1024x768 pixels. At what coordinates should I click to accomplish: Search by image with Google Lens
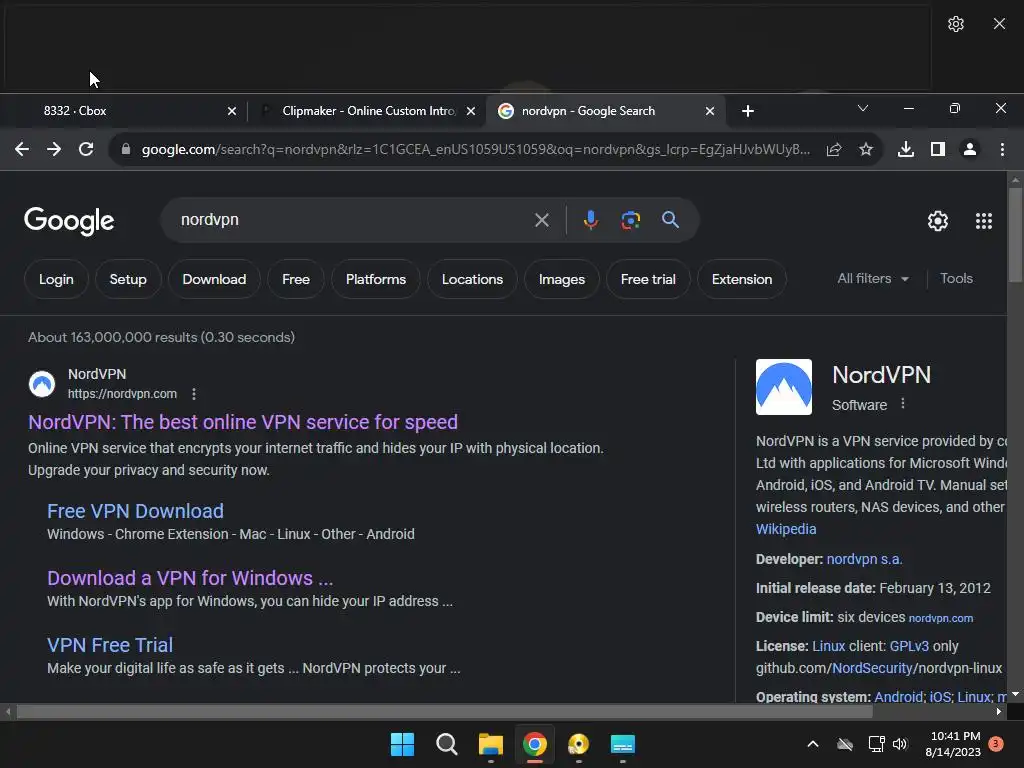[630, 220]
